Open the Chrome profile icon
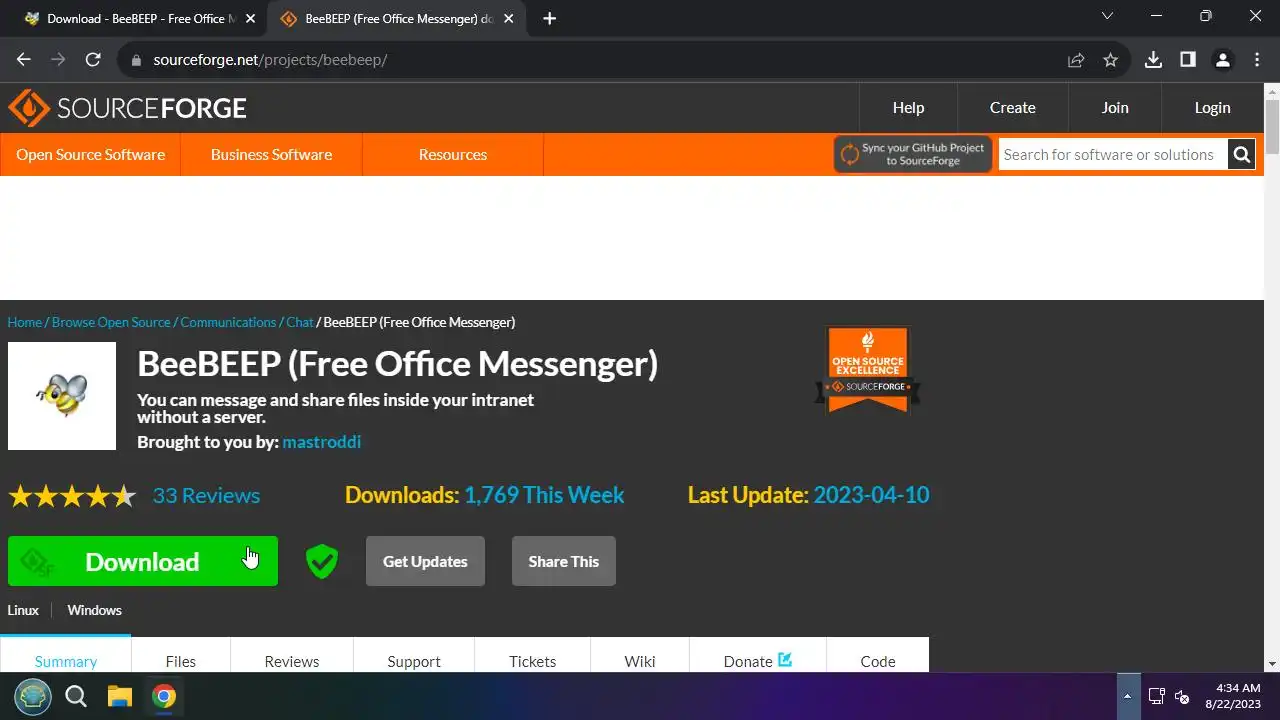This screenshot has height=720, width=1280. tap(1222, 60)
